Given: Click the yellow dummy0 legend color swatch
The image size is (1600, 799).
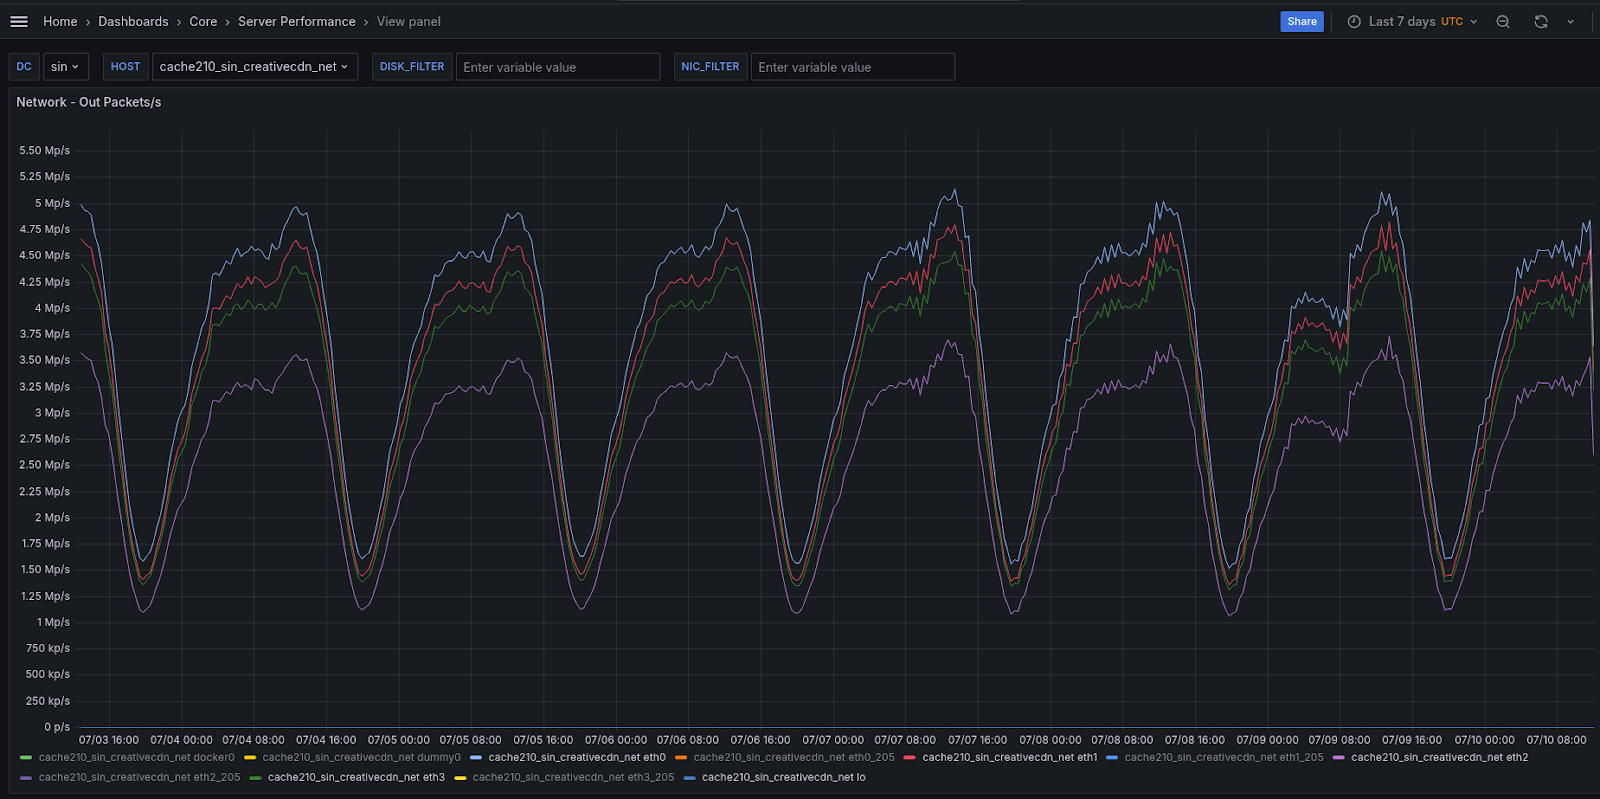Looking at the screenshot, I should (250, 758).
